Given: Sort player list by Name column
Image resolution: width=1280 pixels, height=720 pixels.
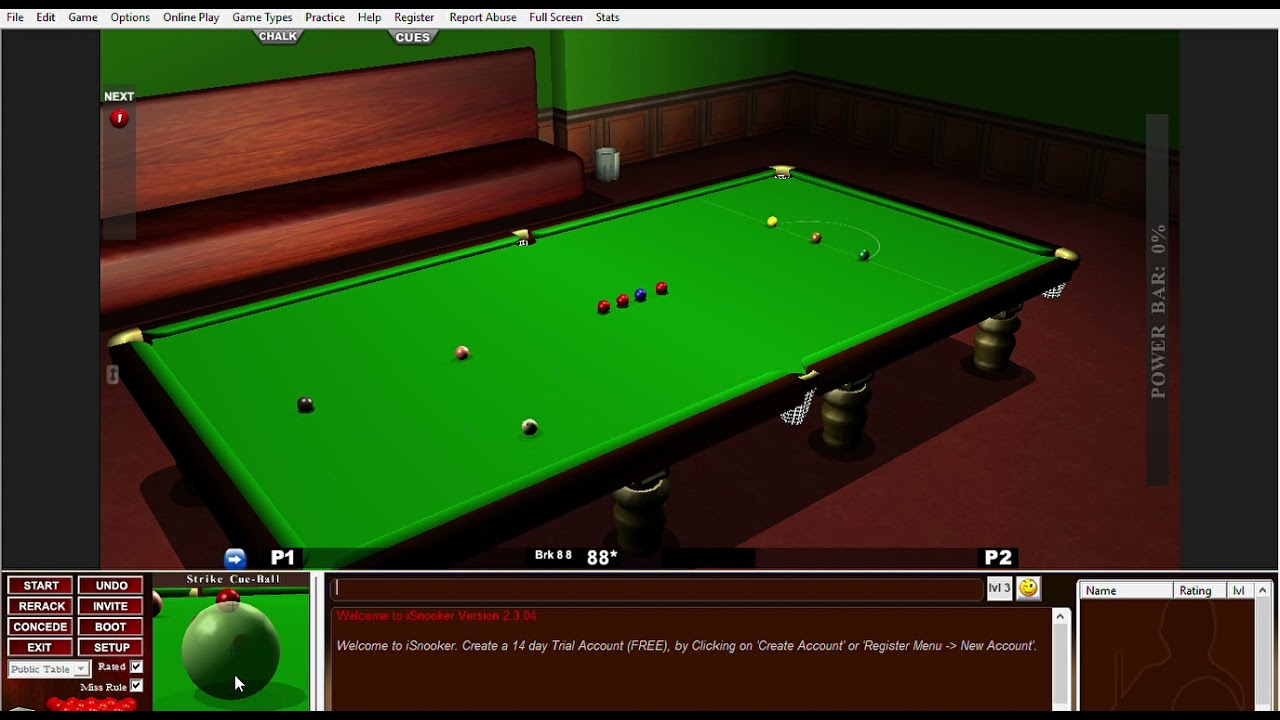Looking at the screenshot, I should point(1126,591).
